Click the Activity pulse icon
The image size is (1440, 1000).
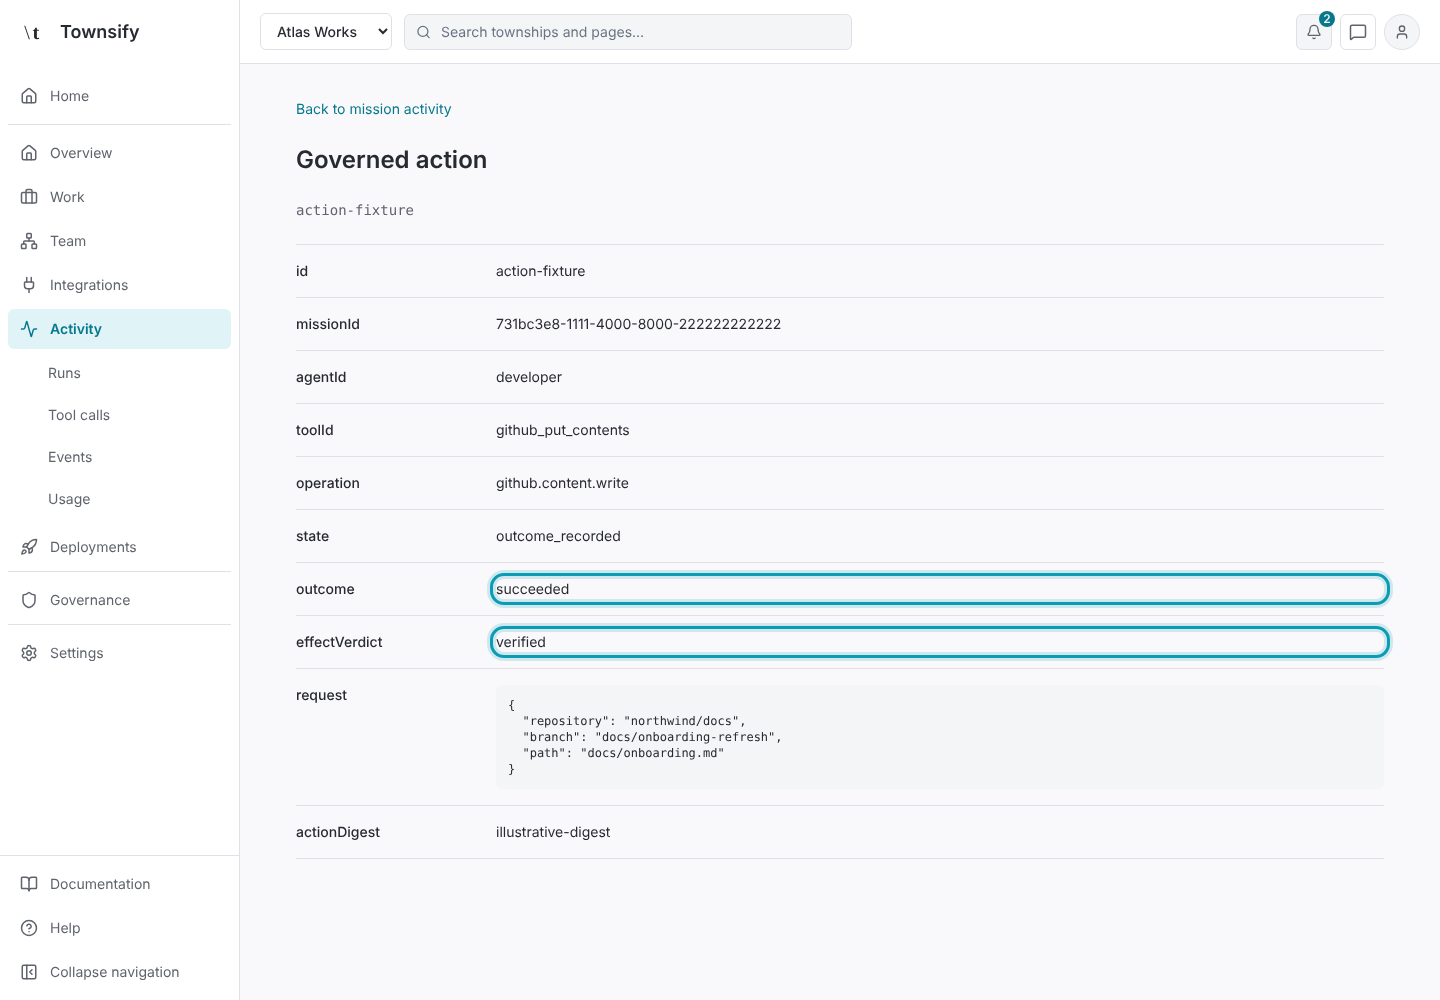pyautogui.click(x=29, y=329)
